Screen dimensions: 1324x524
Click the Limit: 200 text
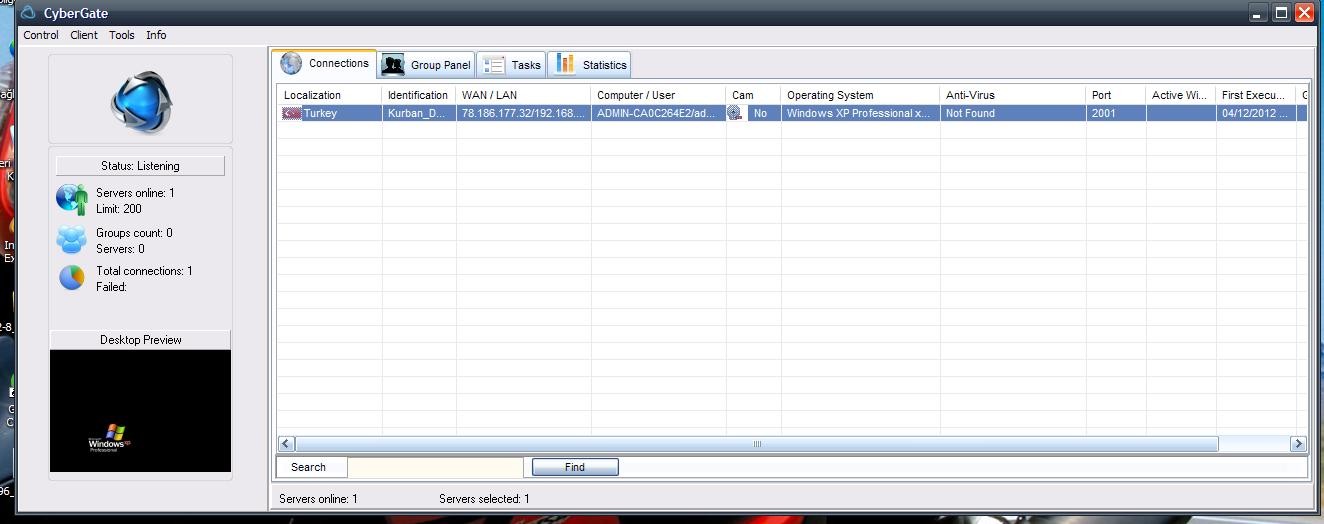coord(119,209)
